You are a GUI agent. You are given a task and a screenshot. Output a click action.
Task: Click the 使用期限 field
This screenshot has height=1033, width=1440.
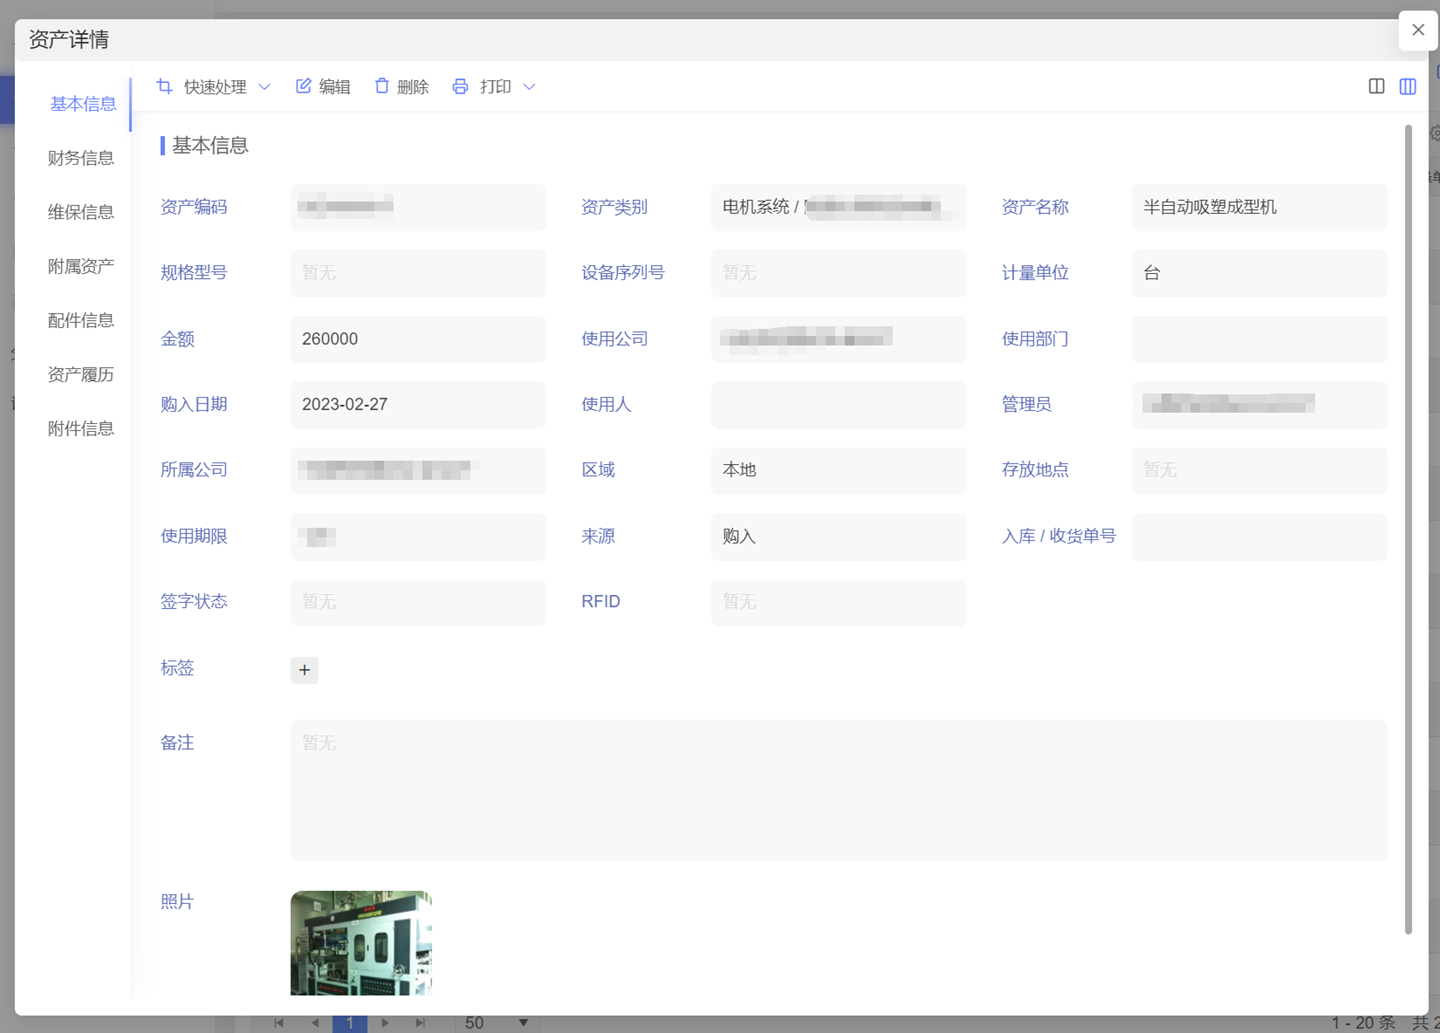[418, 537]
